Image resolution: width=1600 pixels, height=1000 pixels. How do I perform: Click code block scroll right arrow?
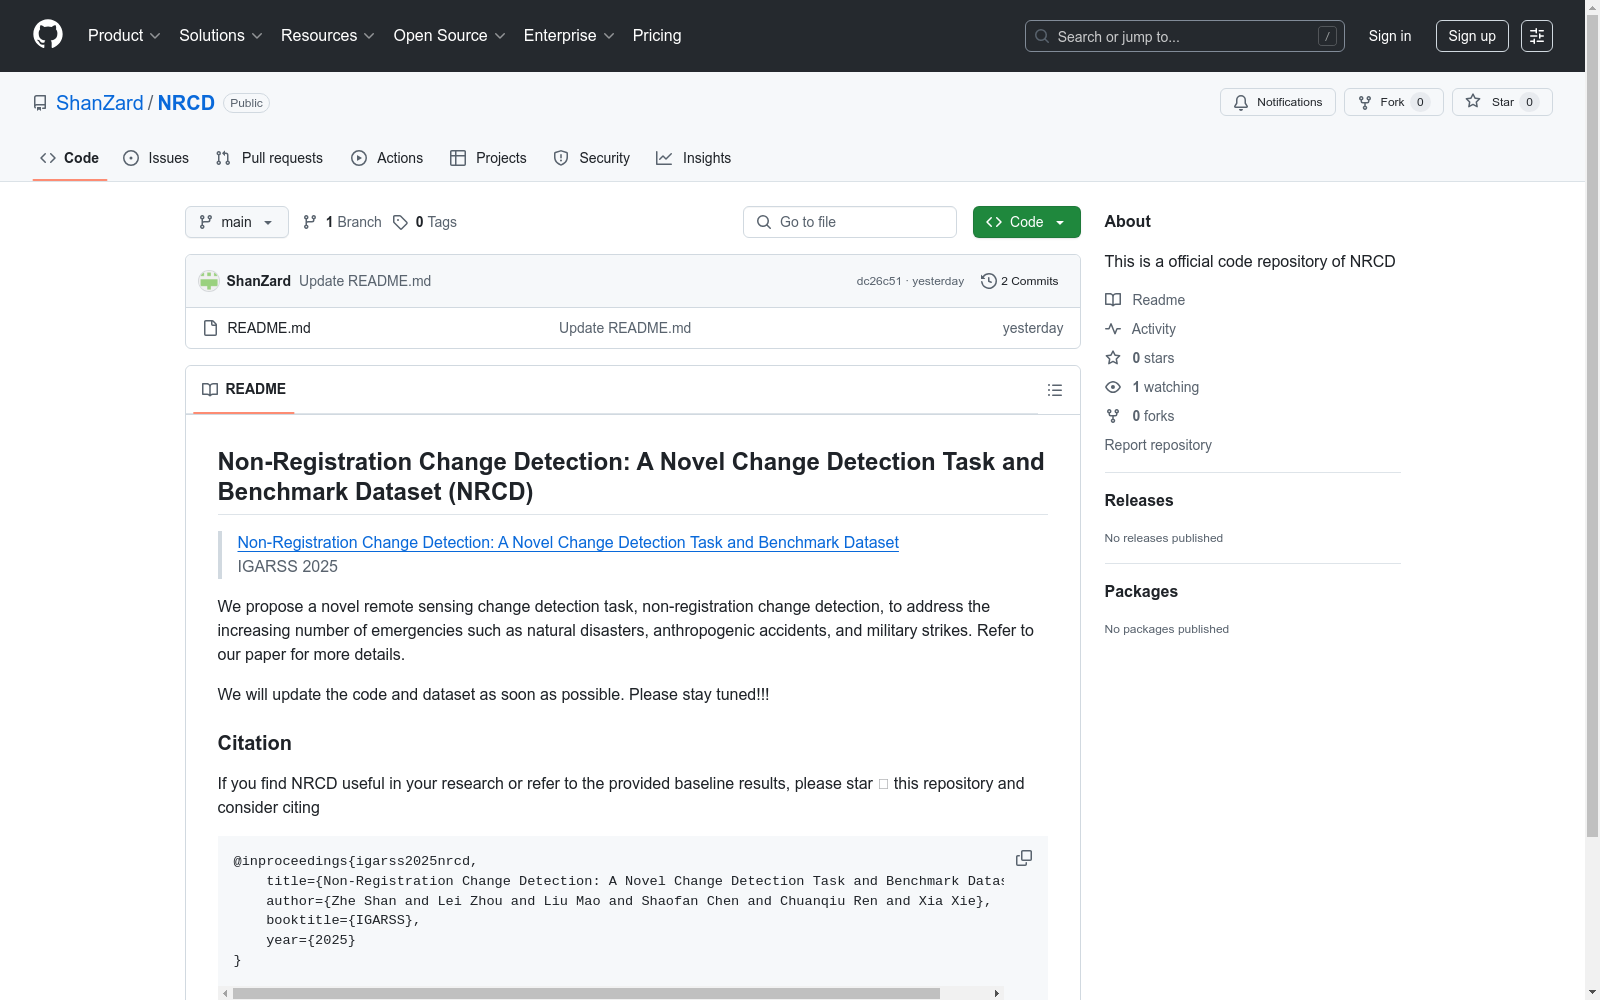point(996,993)
